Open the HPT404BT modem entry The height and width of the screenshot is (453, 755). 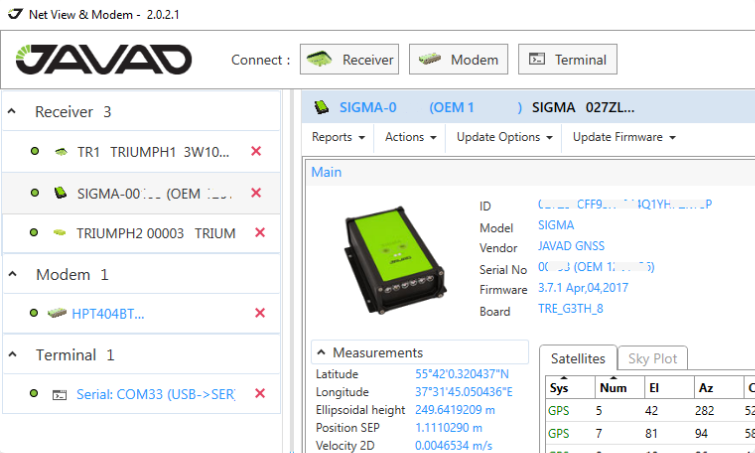point(108,314)
